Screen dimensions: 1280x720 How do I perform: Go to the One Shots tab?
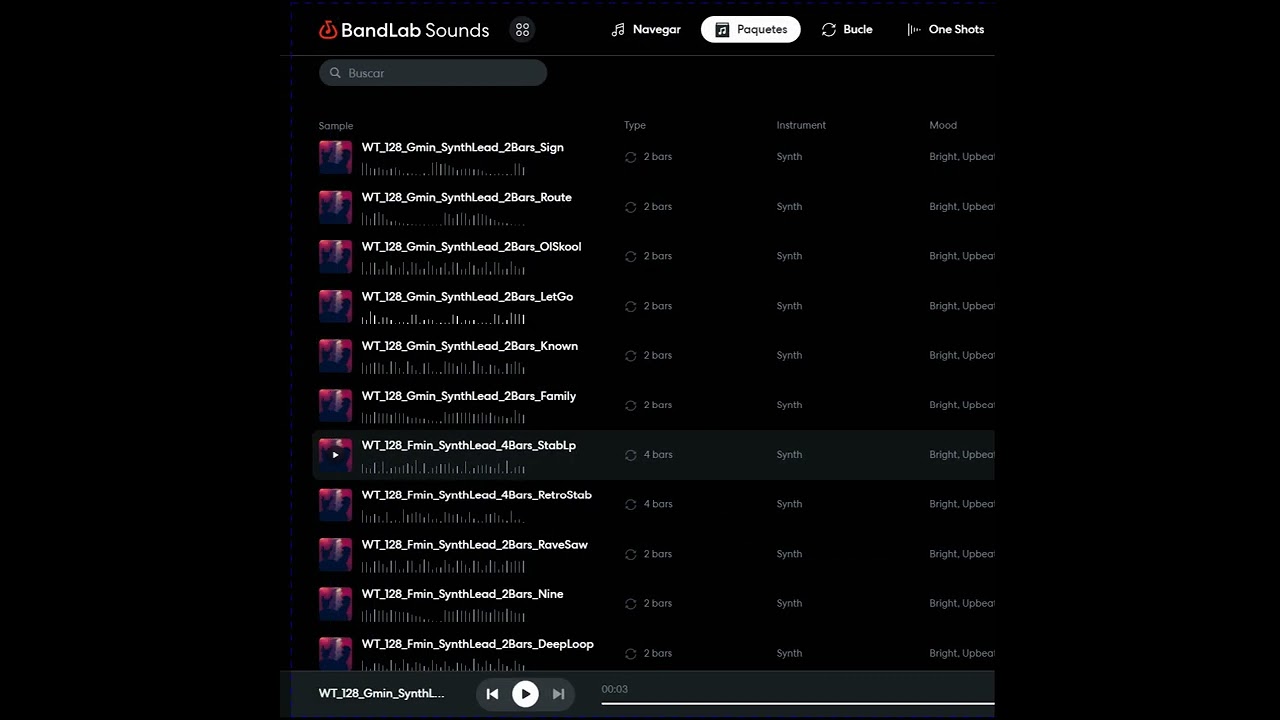(x=945, y=30)
